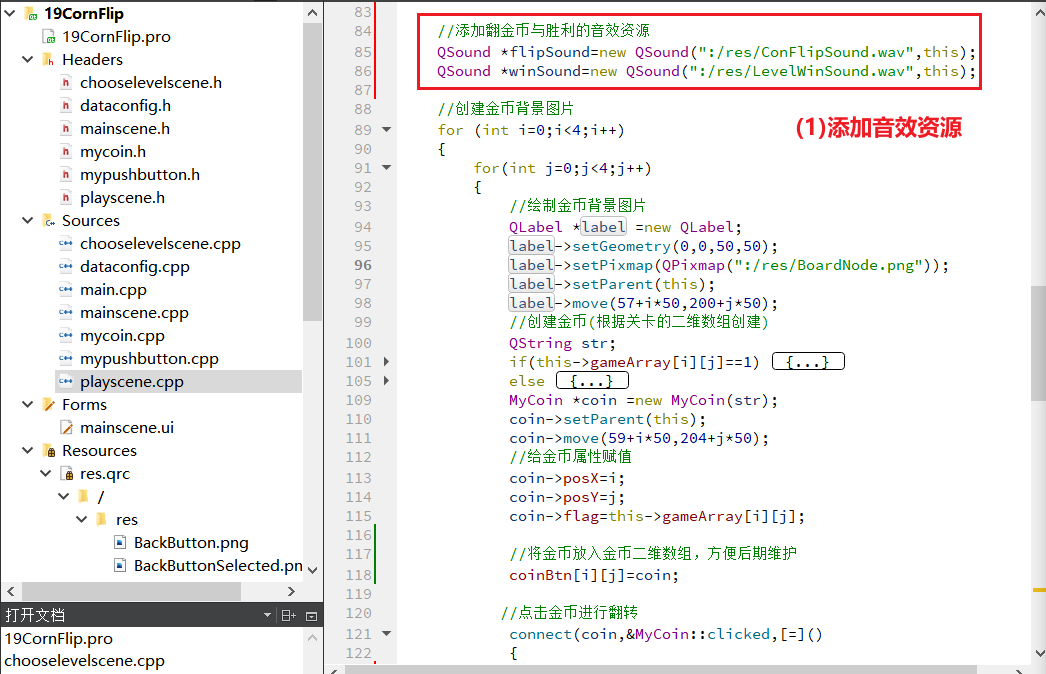Click the dataconfig.h header icon
The image size is (1046, 674).
[65, 105]
